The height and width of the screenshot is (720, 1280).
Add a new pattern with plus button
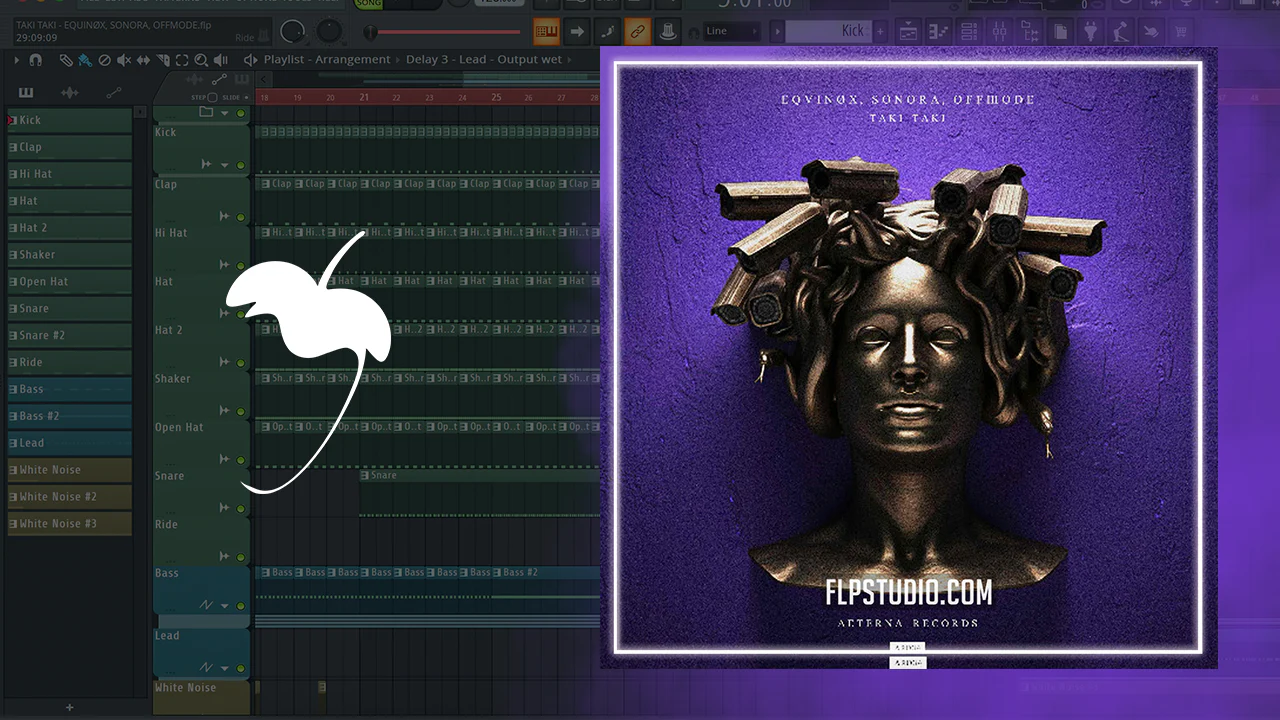point(882,31)
